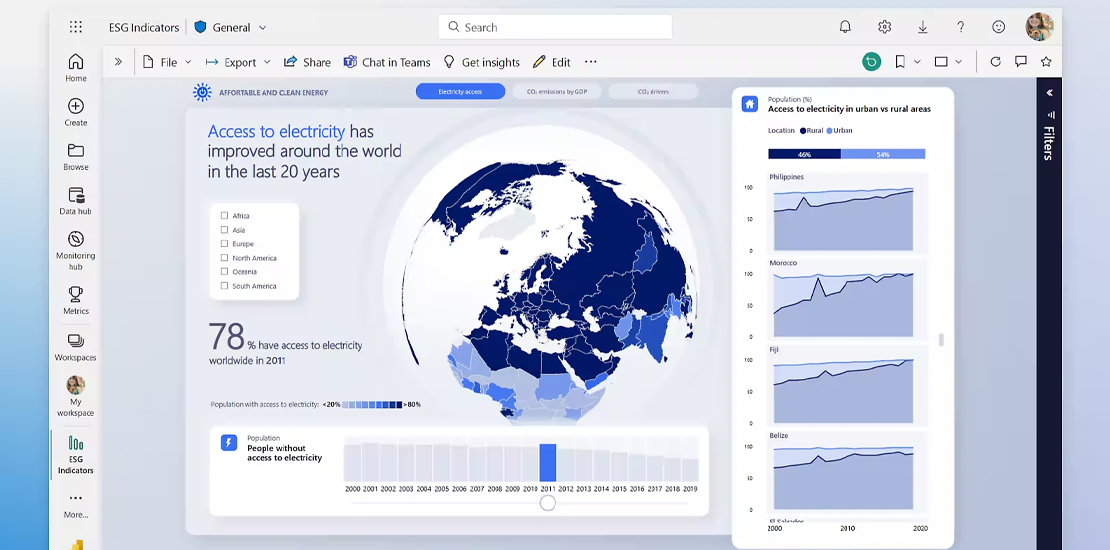Open Monitoring hub
Screen dimensions: 1110x550
(x=76, y=250)
